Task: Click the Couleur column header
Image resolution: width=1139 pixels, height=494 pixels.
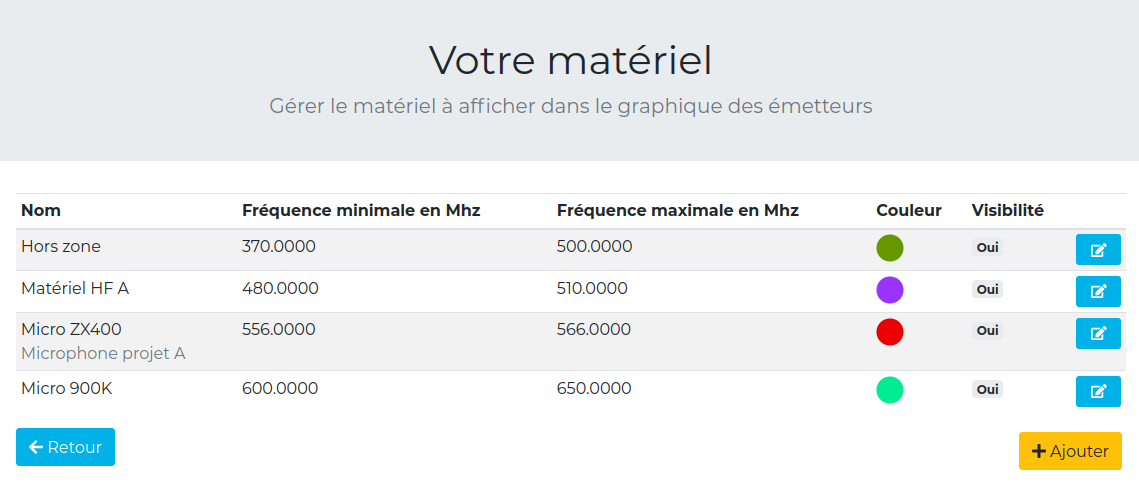Action: [909, 210]
